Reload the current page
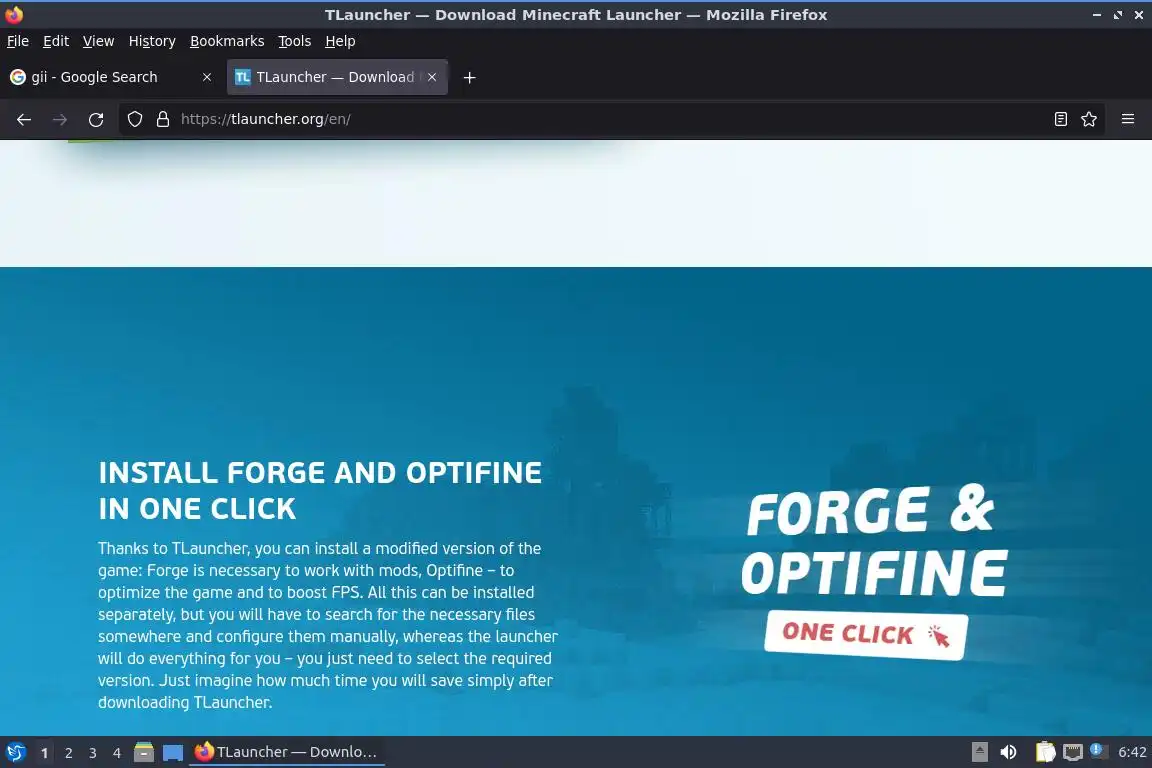This screenshot has width=1152, height=768. tap(96, 119)
